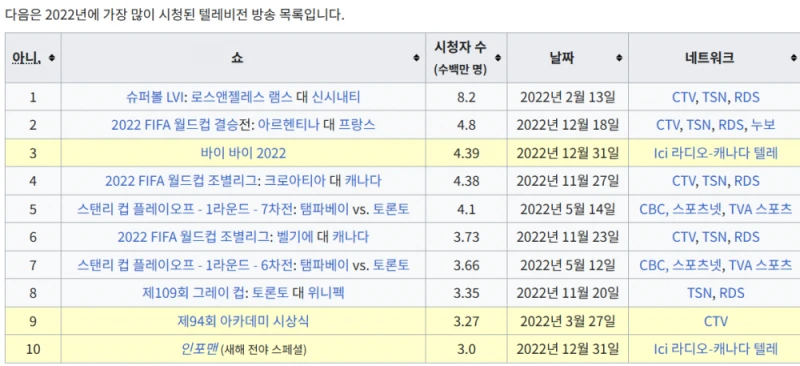Viewport: 800px width, 366px height.
Task: Select the date 2022년 12월 18일
Action: 567,125
